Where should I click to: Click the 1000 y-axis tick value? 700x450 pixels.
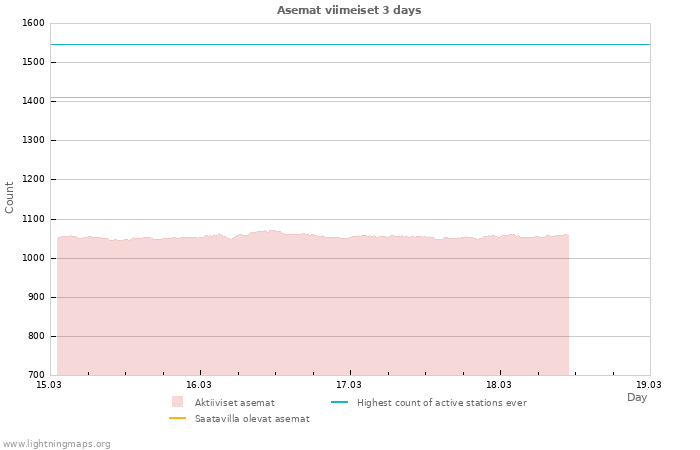point(33,258)
